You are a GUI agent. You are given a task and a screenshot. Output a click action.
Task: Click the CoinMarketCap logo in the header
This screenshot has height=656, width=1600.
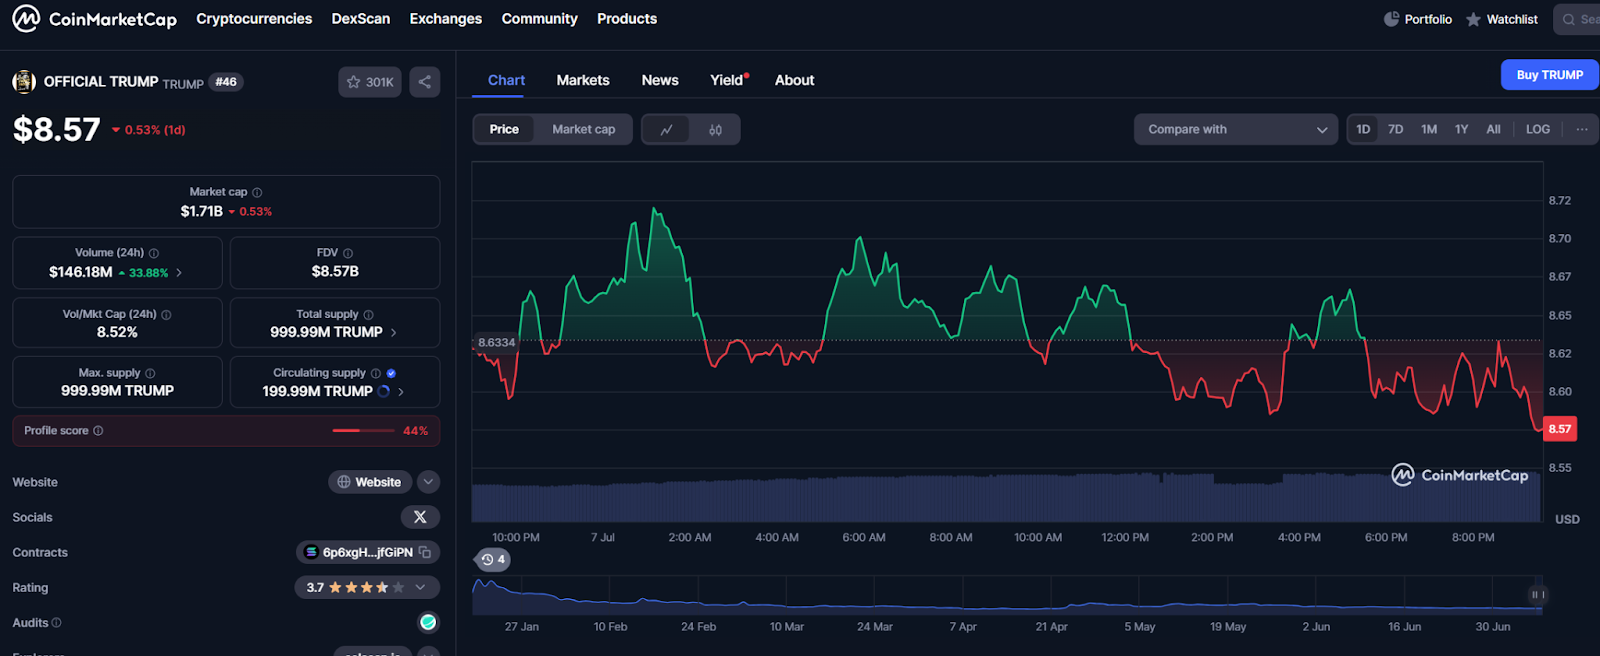(x=94, y=19)
